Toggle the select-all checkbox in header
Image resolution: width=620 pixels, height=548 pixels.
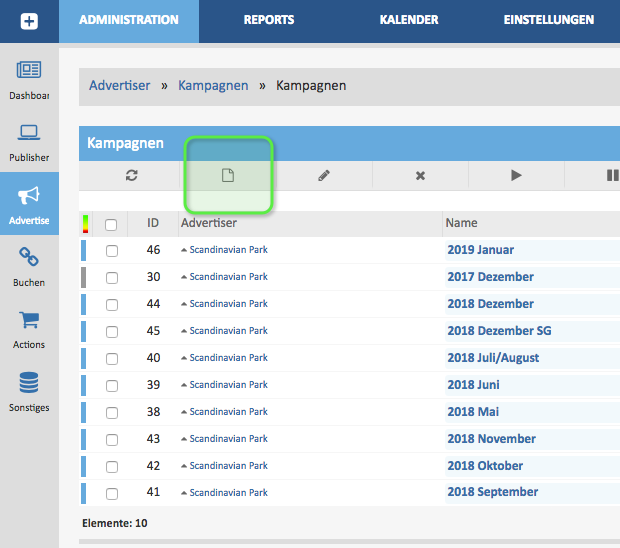click(111, 224)
